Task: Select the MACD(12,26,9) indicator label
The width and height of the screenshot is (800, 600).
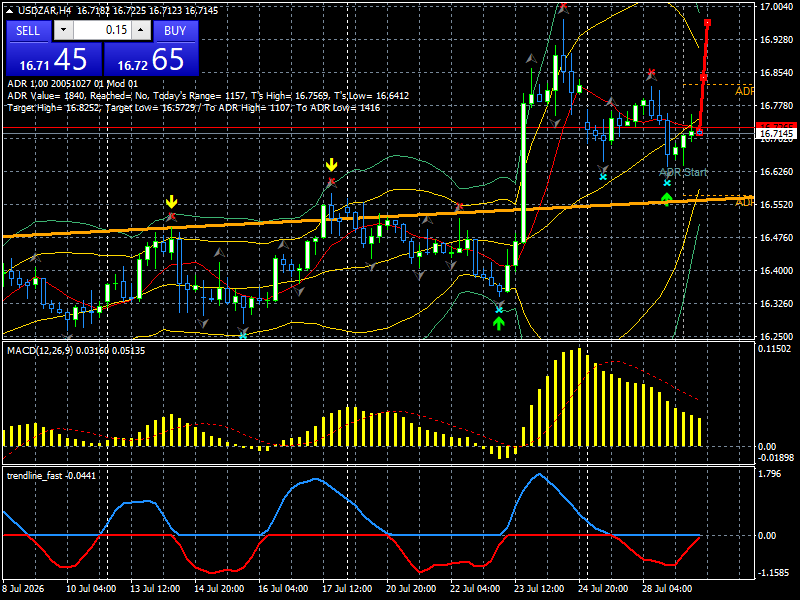Action: point(76,351)
